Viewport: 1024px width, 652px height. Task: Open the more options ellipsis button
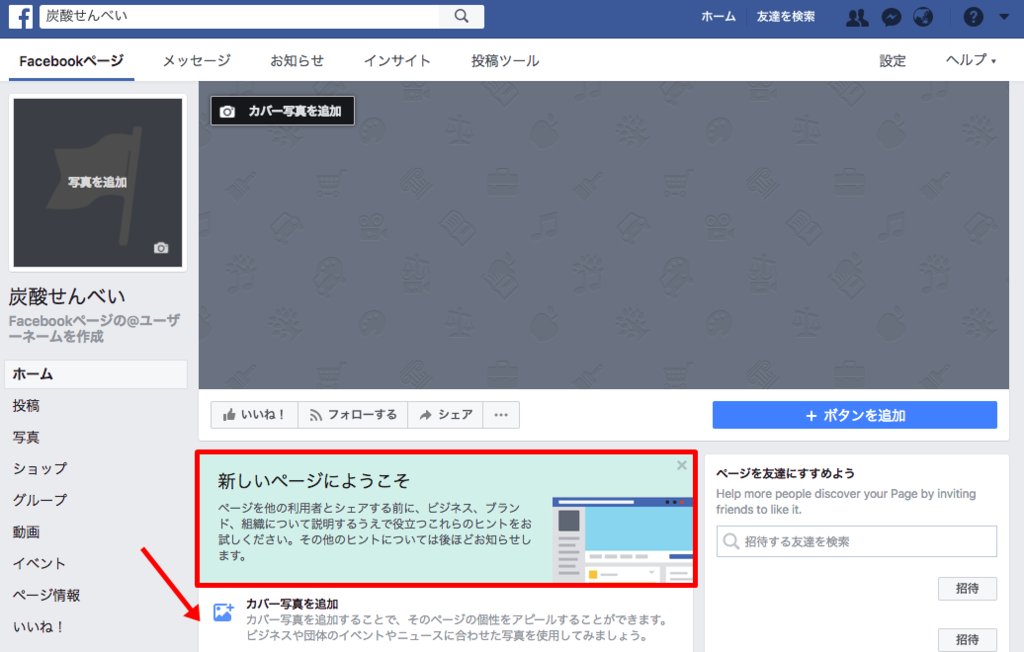(x=501, y=415)
